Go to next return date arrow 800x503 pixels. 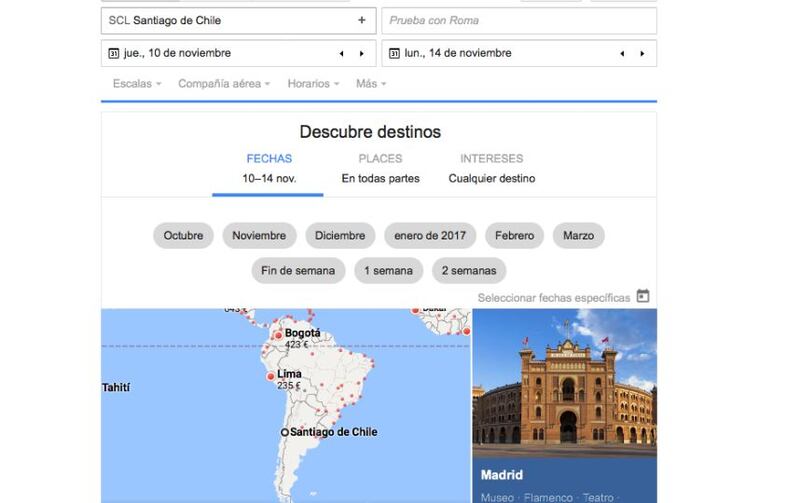point(642,54)
